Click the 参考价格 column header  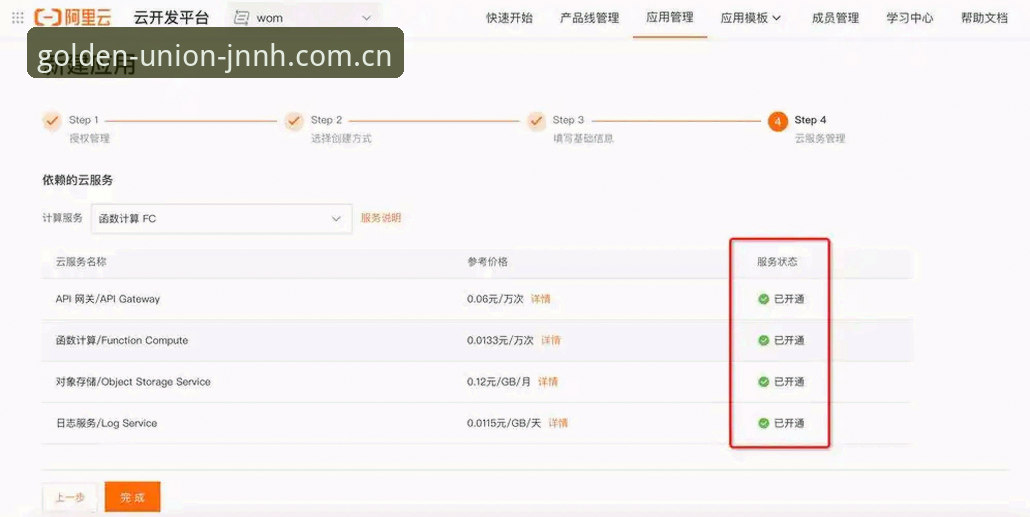(487, 261)
